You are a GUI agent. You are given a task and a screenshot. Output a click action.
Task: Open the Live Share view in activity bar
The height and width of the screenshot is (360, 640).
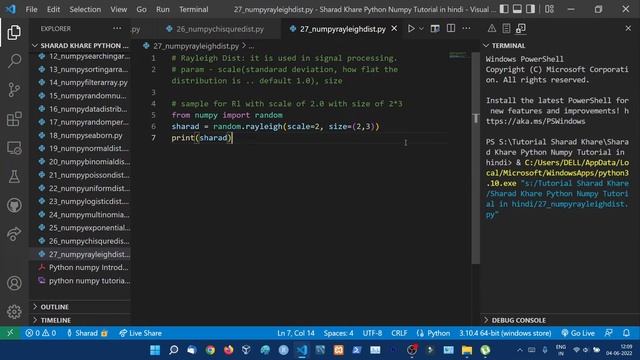coord(14,234)
